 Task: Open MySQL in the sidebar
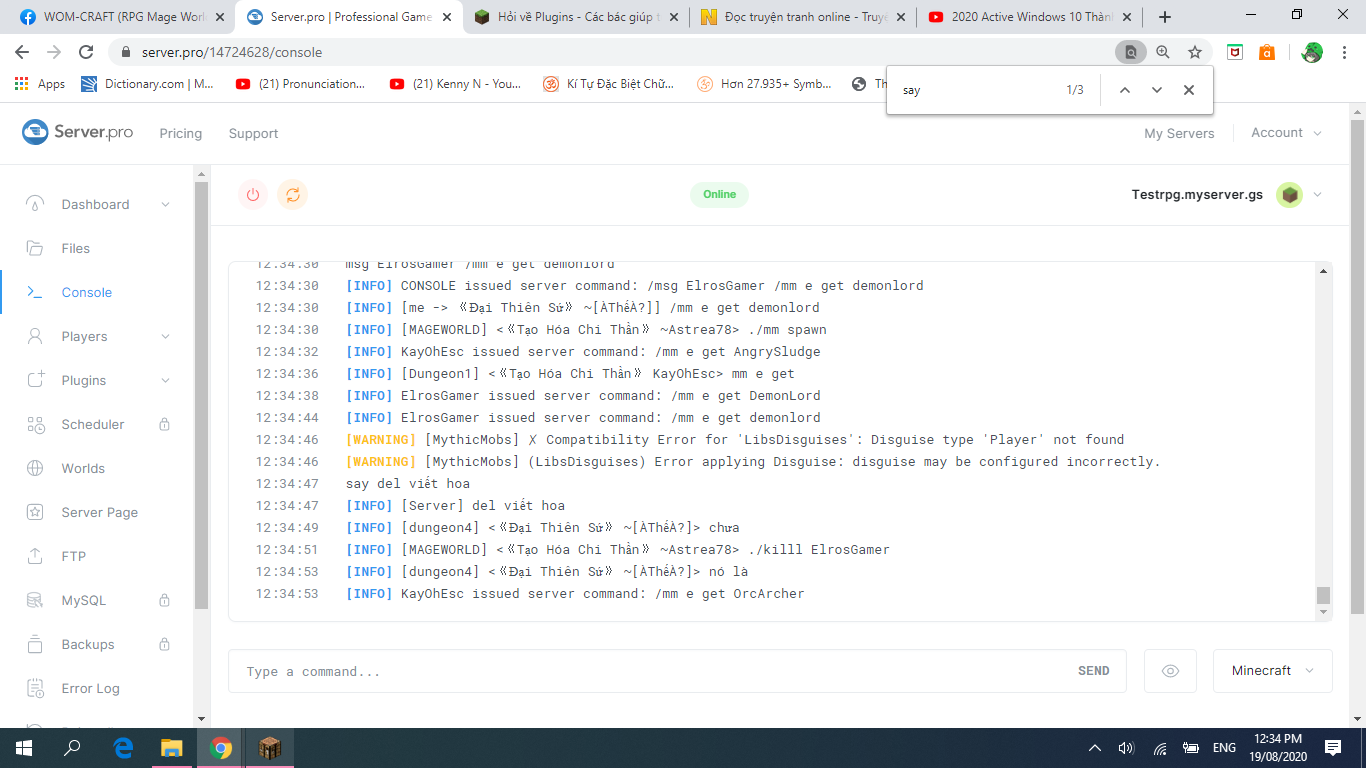click(x=83, y=600)
